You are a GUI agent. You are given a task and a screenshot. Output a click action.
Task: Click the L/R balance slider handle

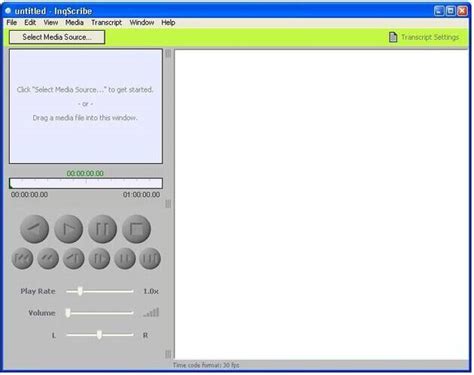tap(99, 335)
